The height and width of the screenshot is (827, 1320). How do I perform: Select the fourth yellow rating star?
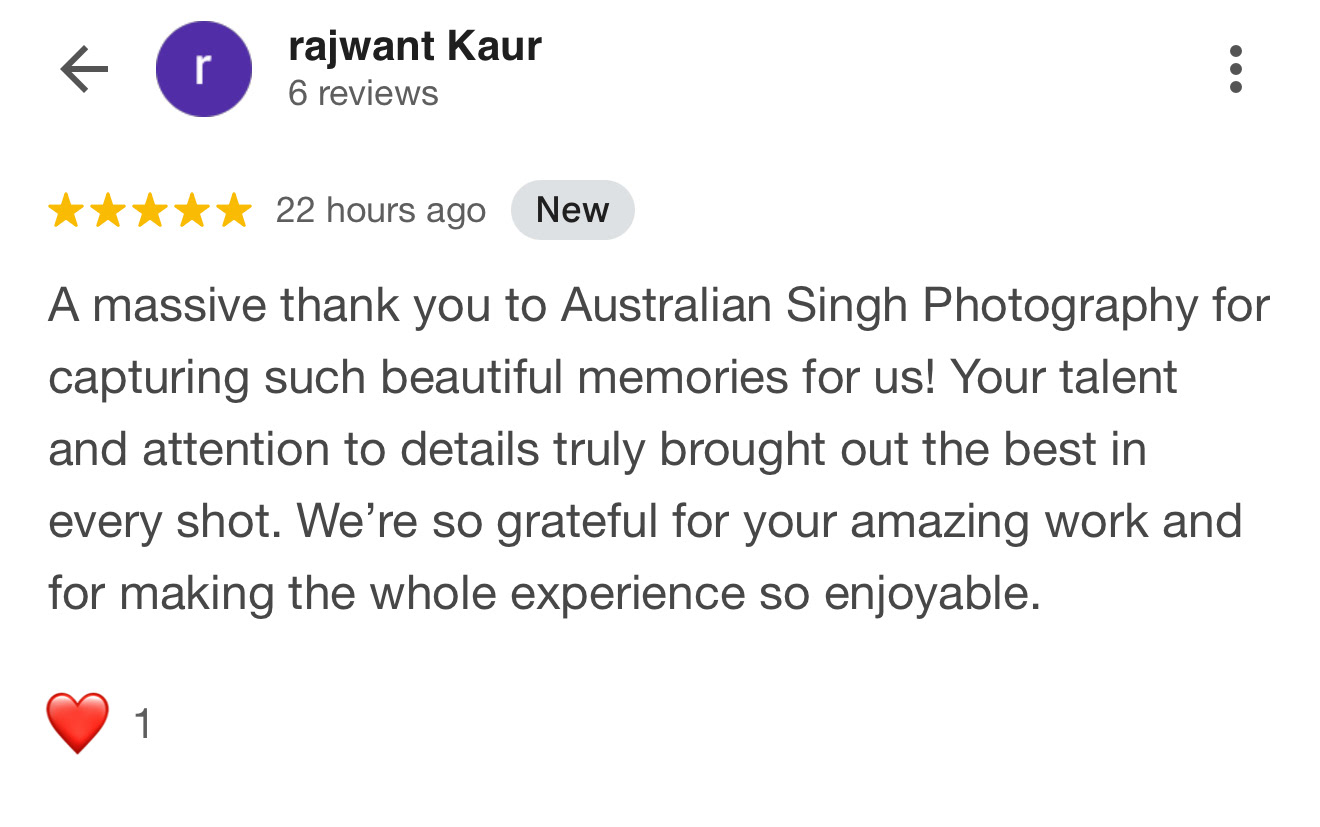point(191,211)
